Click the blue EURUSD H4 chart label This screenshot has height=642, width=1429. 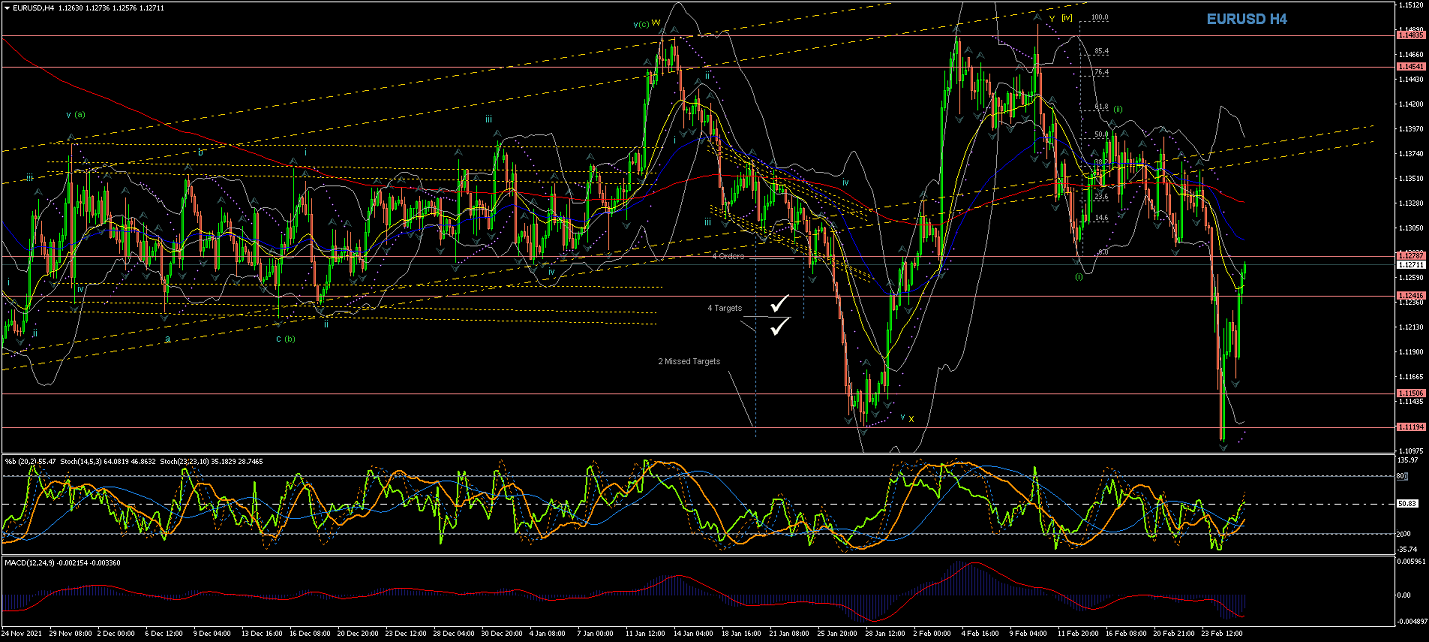point(1246,19)
